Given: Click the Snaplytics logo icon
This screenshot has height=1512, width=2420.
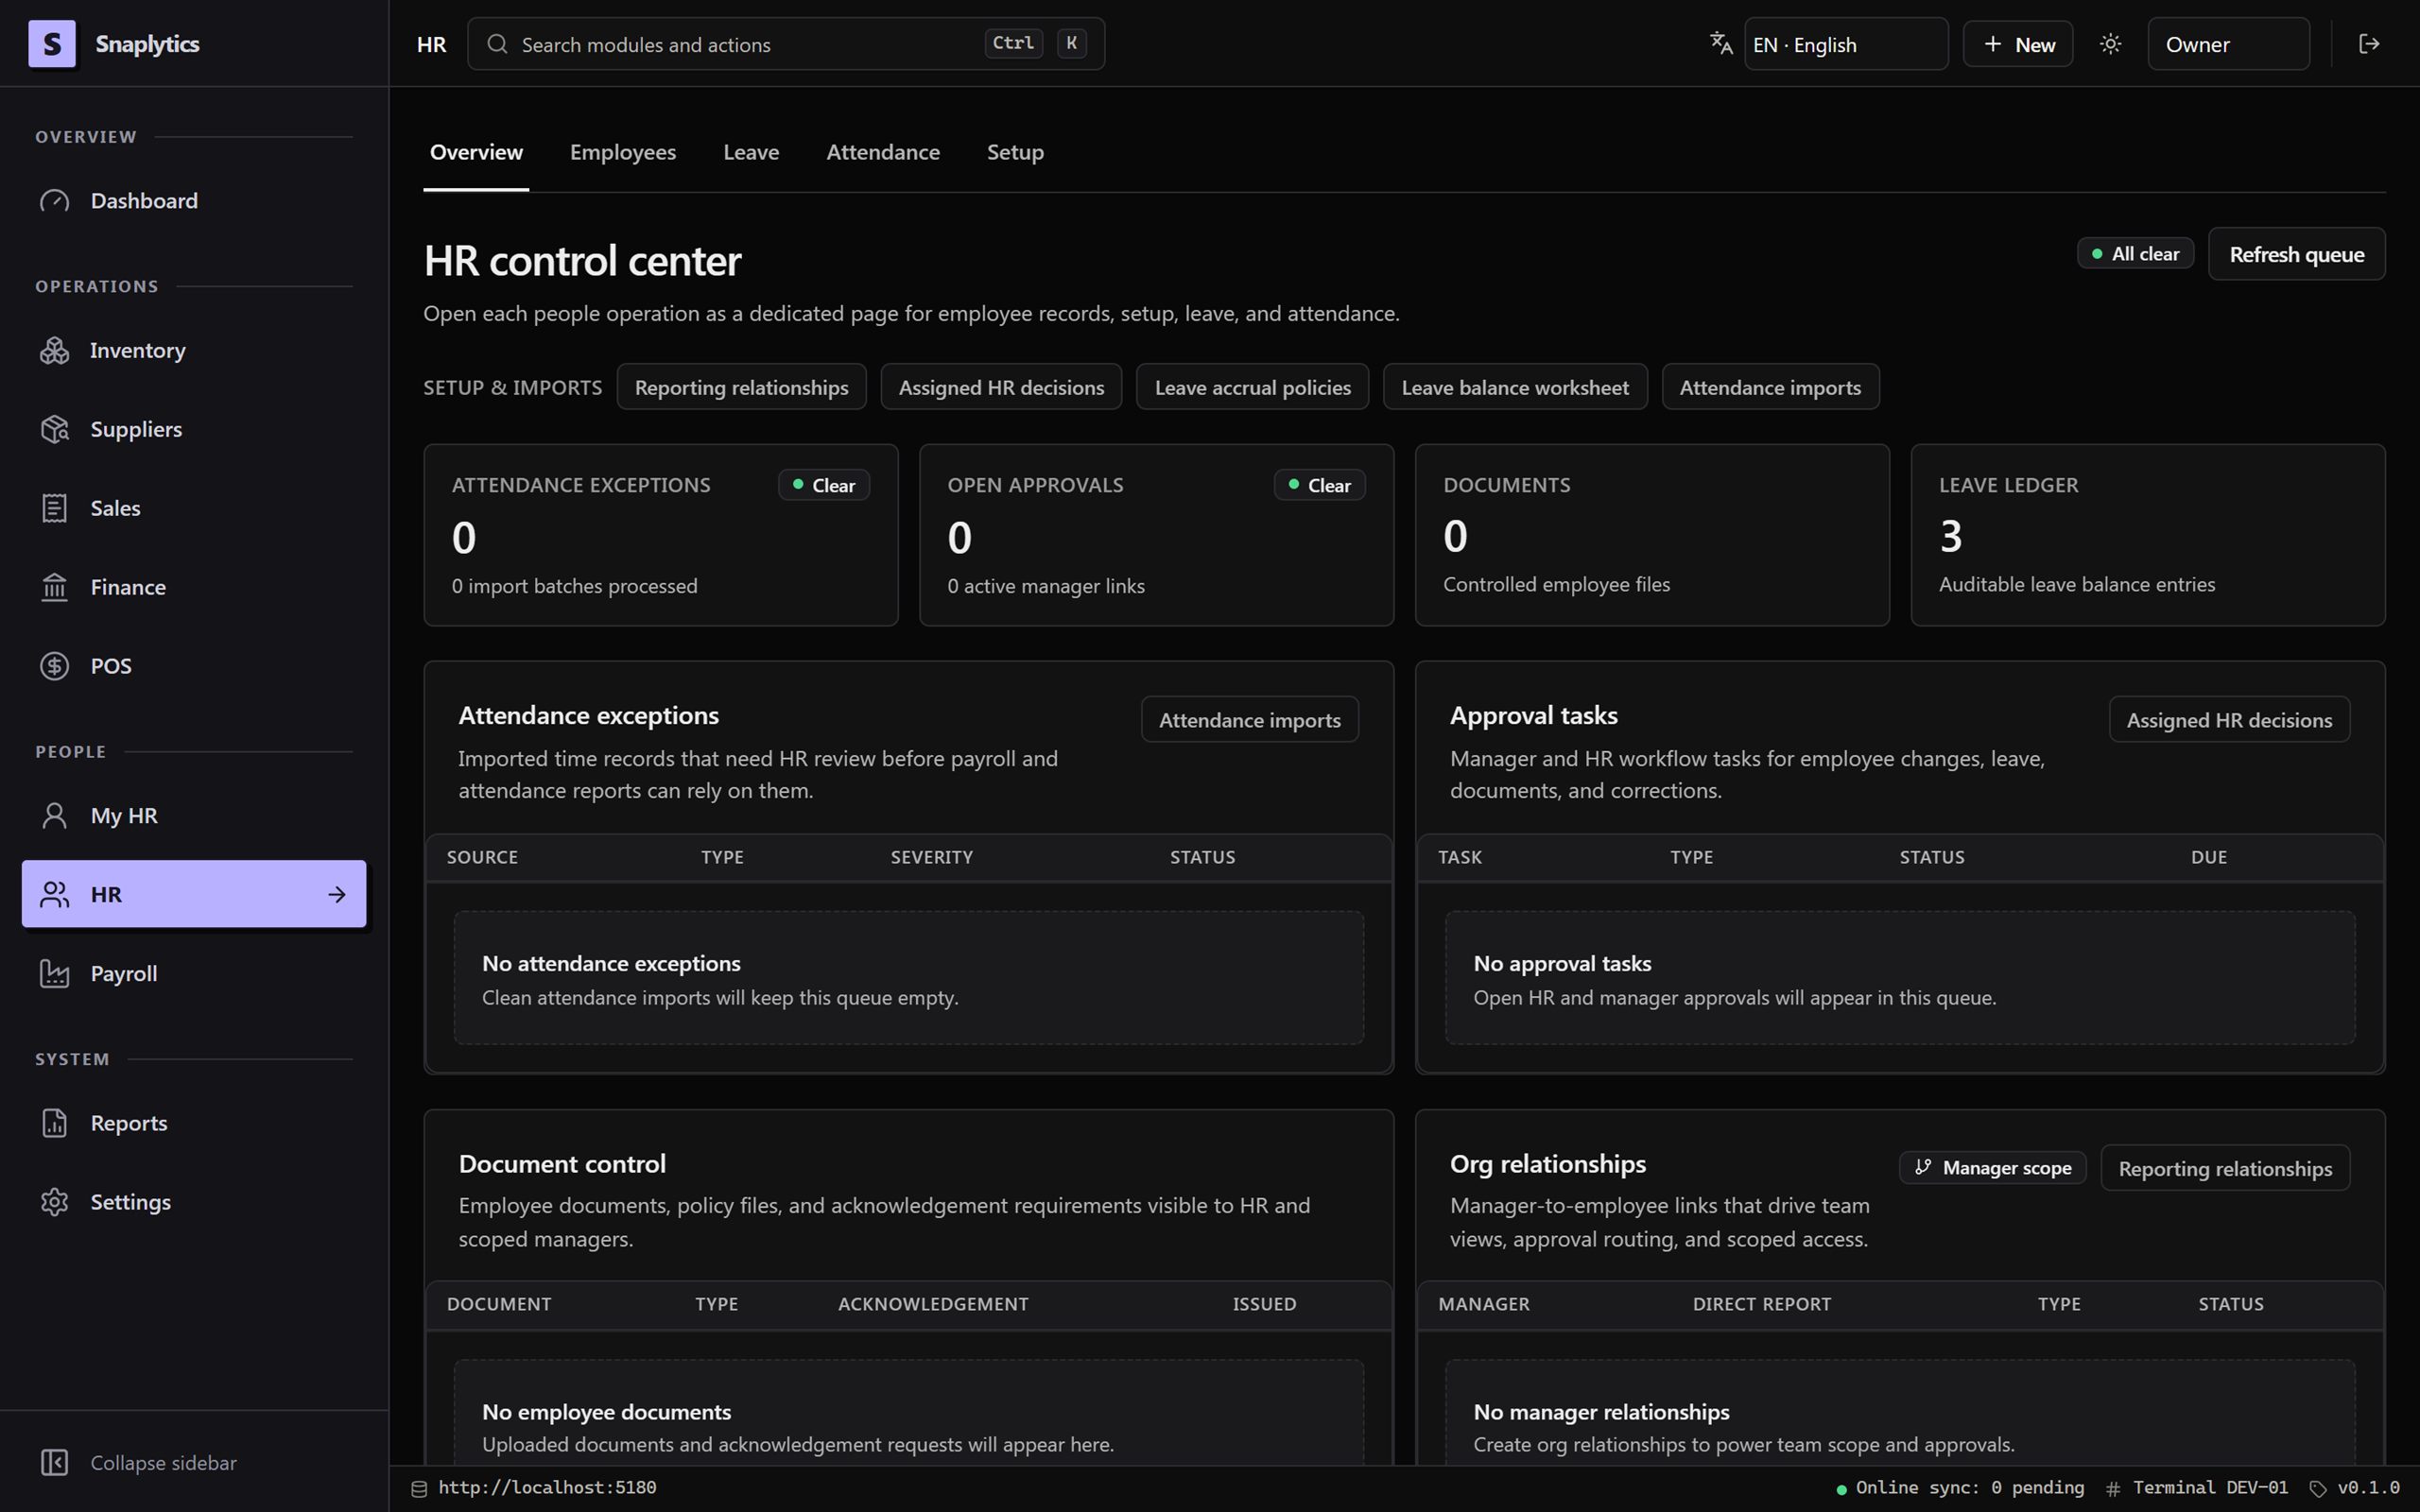Looking at the screenshot, I should pyautogui.click(x=52, y=44).
